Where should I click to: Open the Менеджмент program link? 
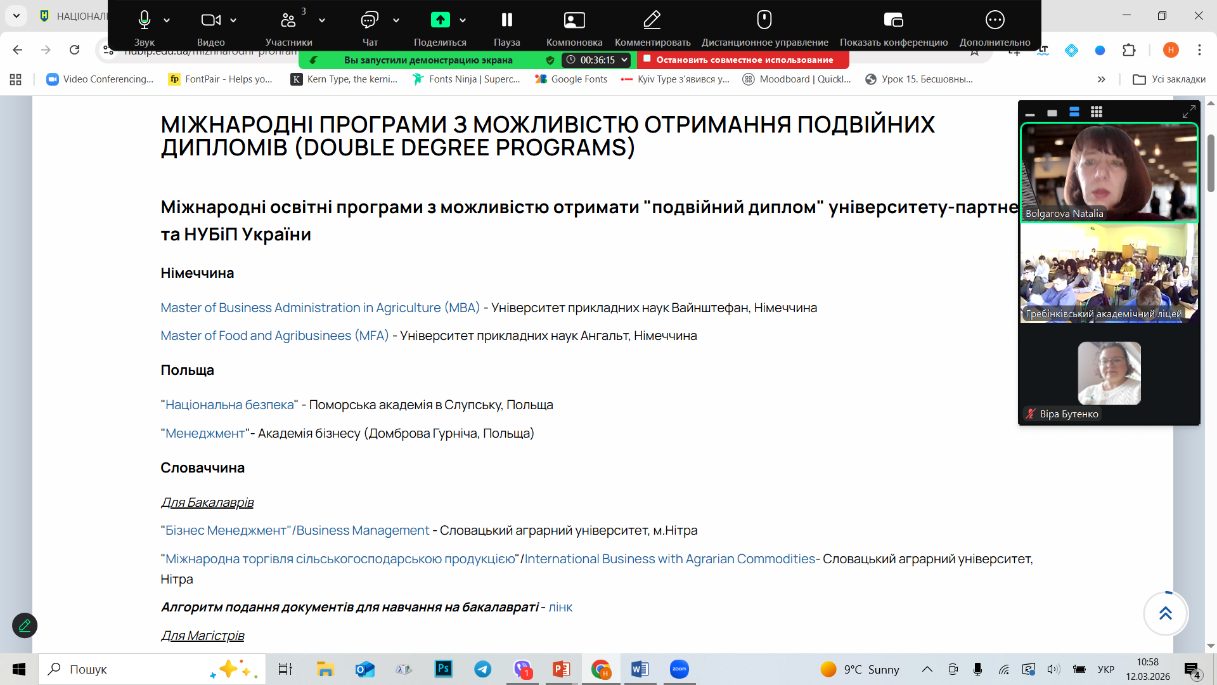(205, 433)
